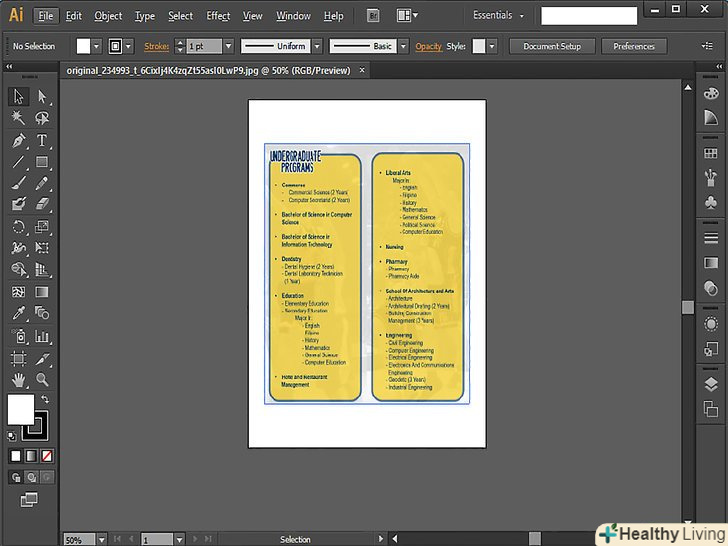Viewport: 728px width, 546px height.
Task: Click the large white Fill swatch
Action: pyautogui.click(x=20, y=408)
